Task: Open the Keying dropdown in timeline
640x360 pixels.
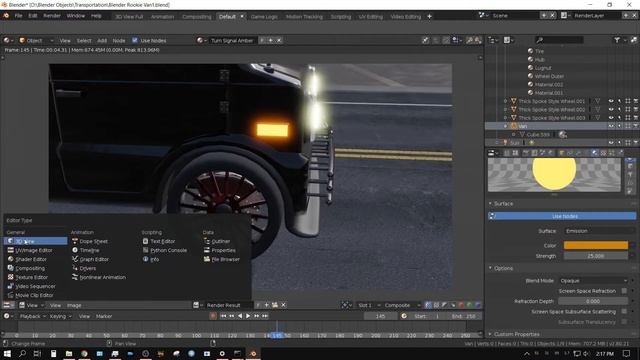Action: tap(60, 316)
